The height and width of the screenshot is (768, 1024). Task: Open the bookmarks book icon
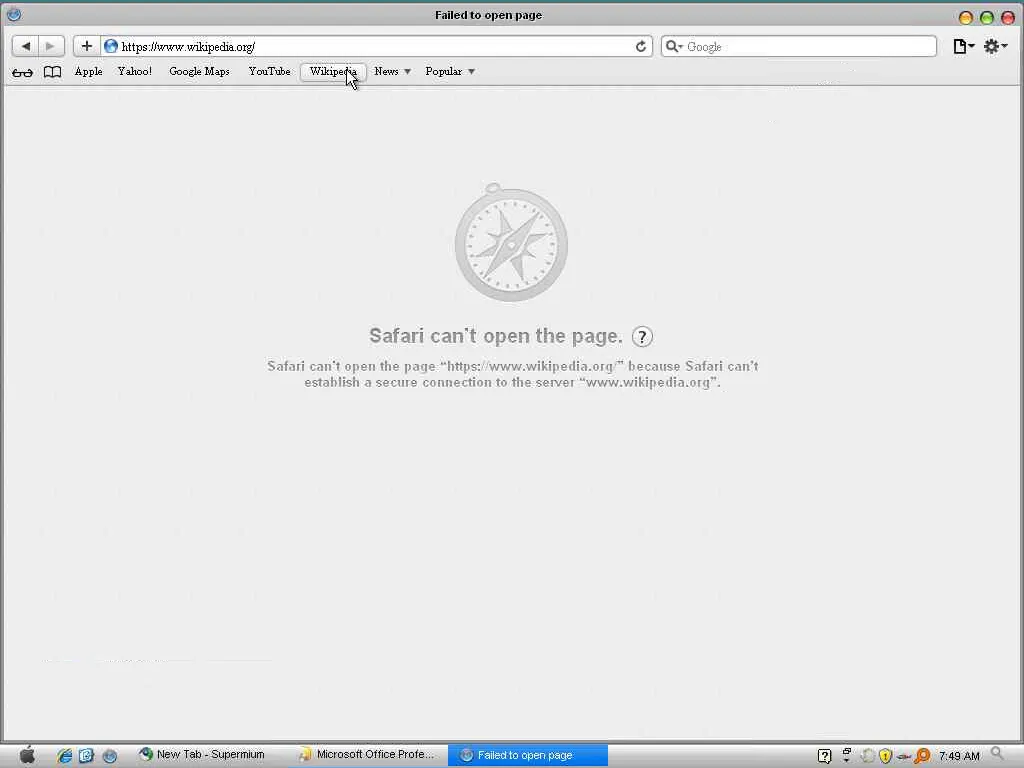52,72
